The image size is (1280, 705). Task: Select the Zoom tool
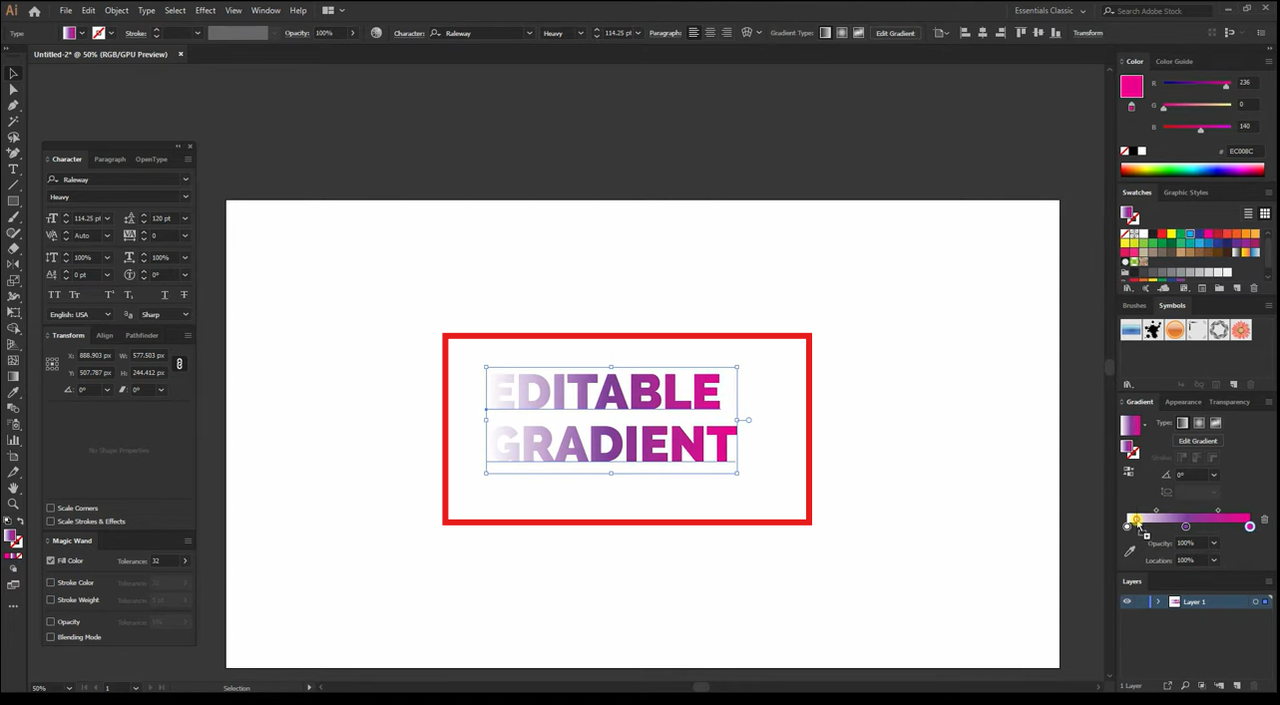pyautogui.click(x=13, y=504)
